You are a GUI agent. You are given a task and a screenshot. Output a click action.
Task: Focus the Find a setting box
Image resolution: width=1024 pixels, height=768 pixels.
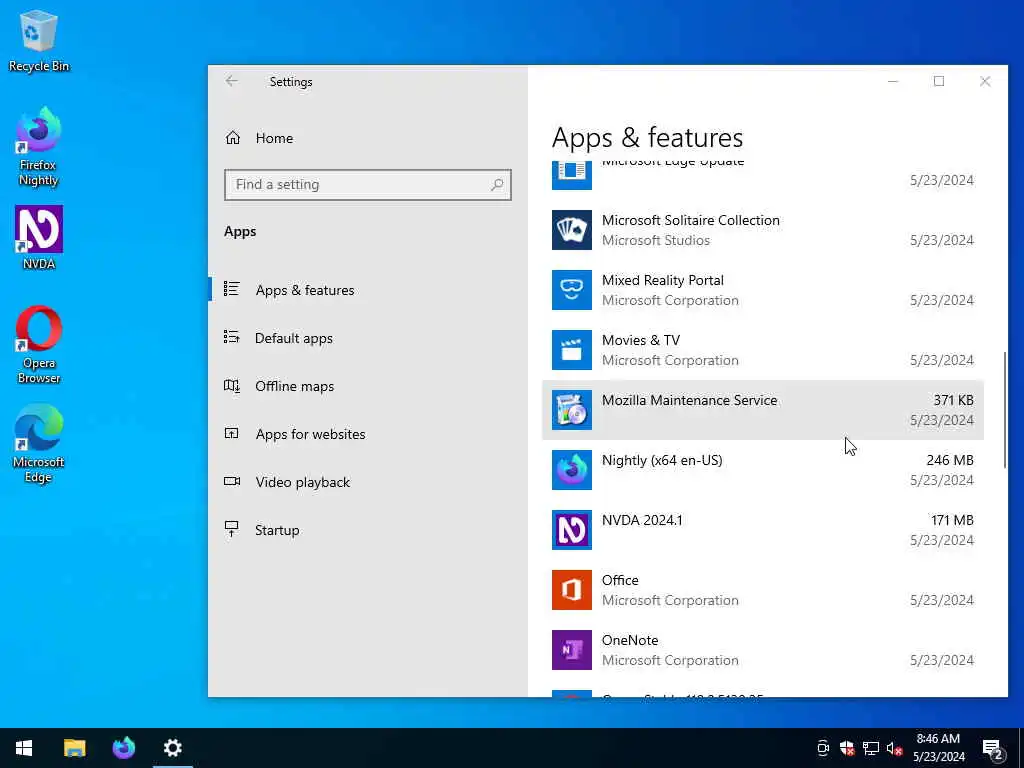click(368, 185)
